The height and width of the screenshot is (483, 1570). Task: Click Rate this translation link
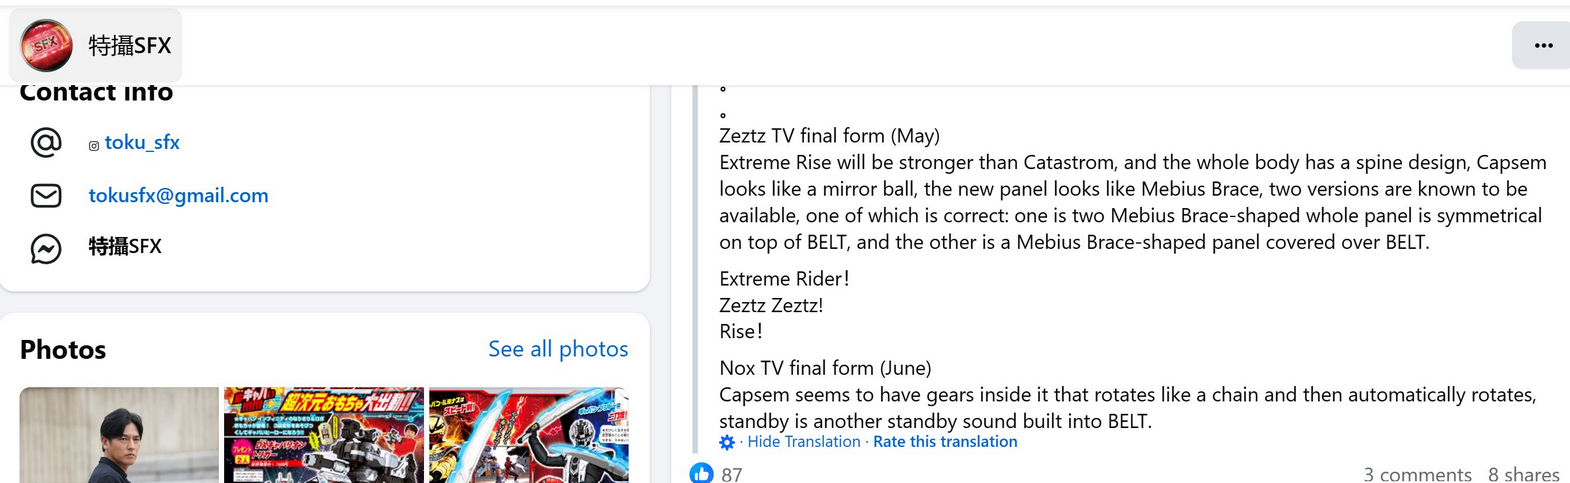945,442
